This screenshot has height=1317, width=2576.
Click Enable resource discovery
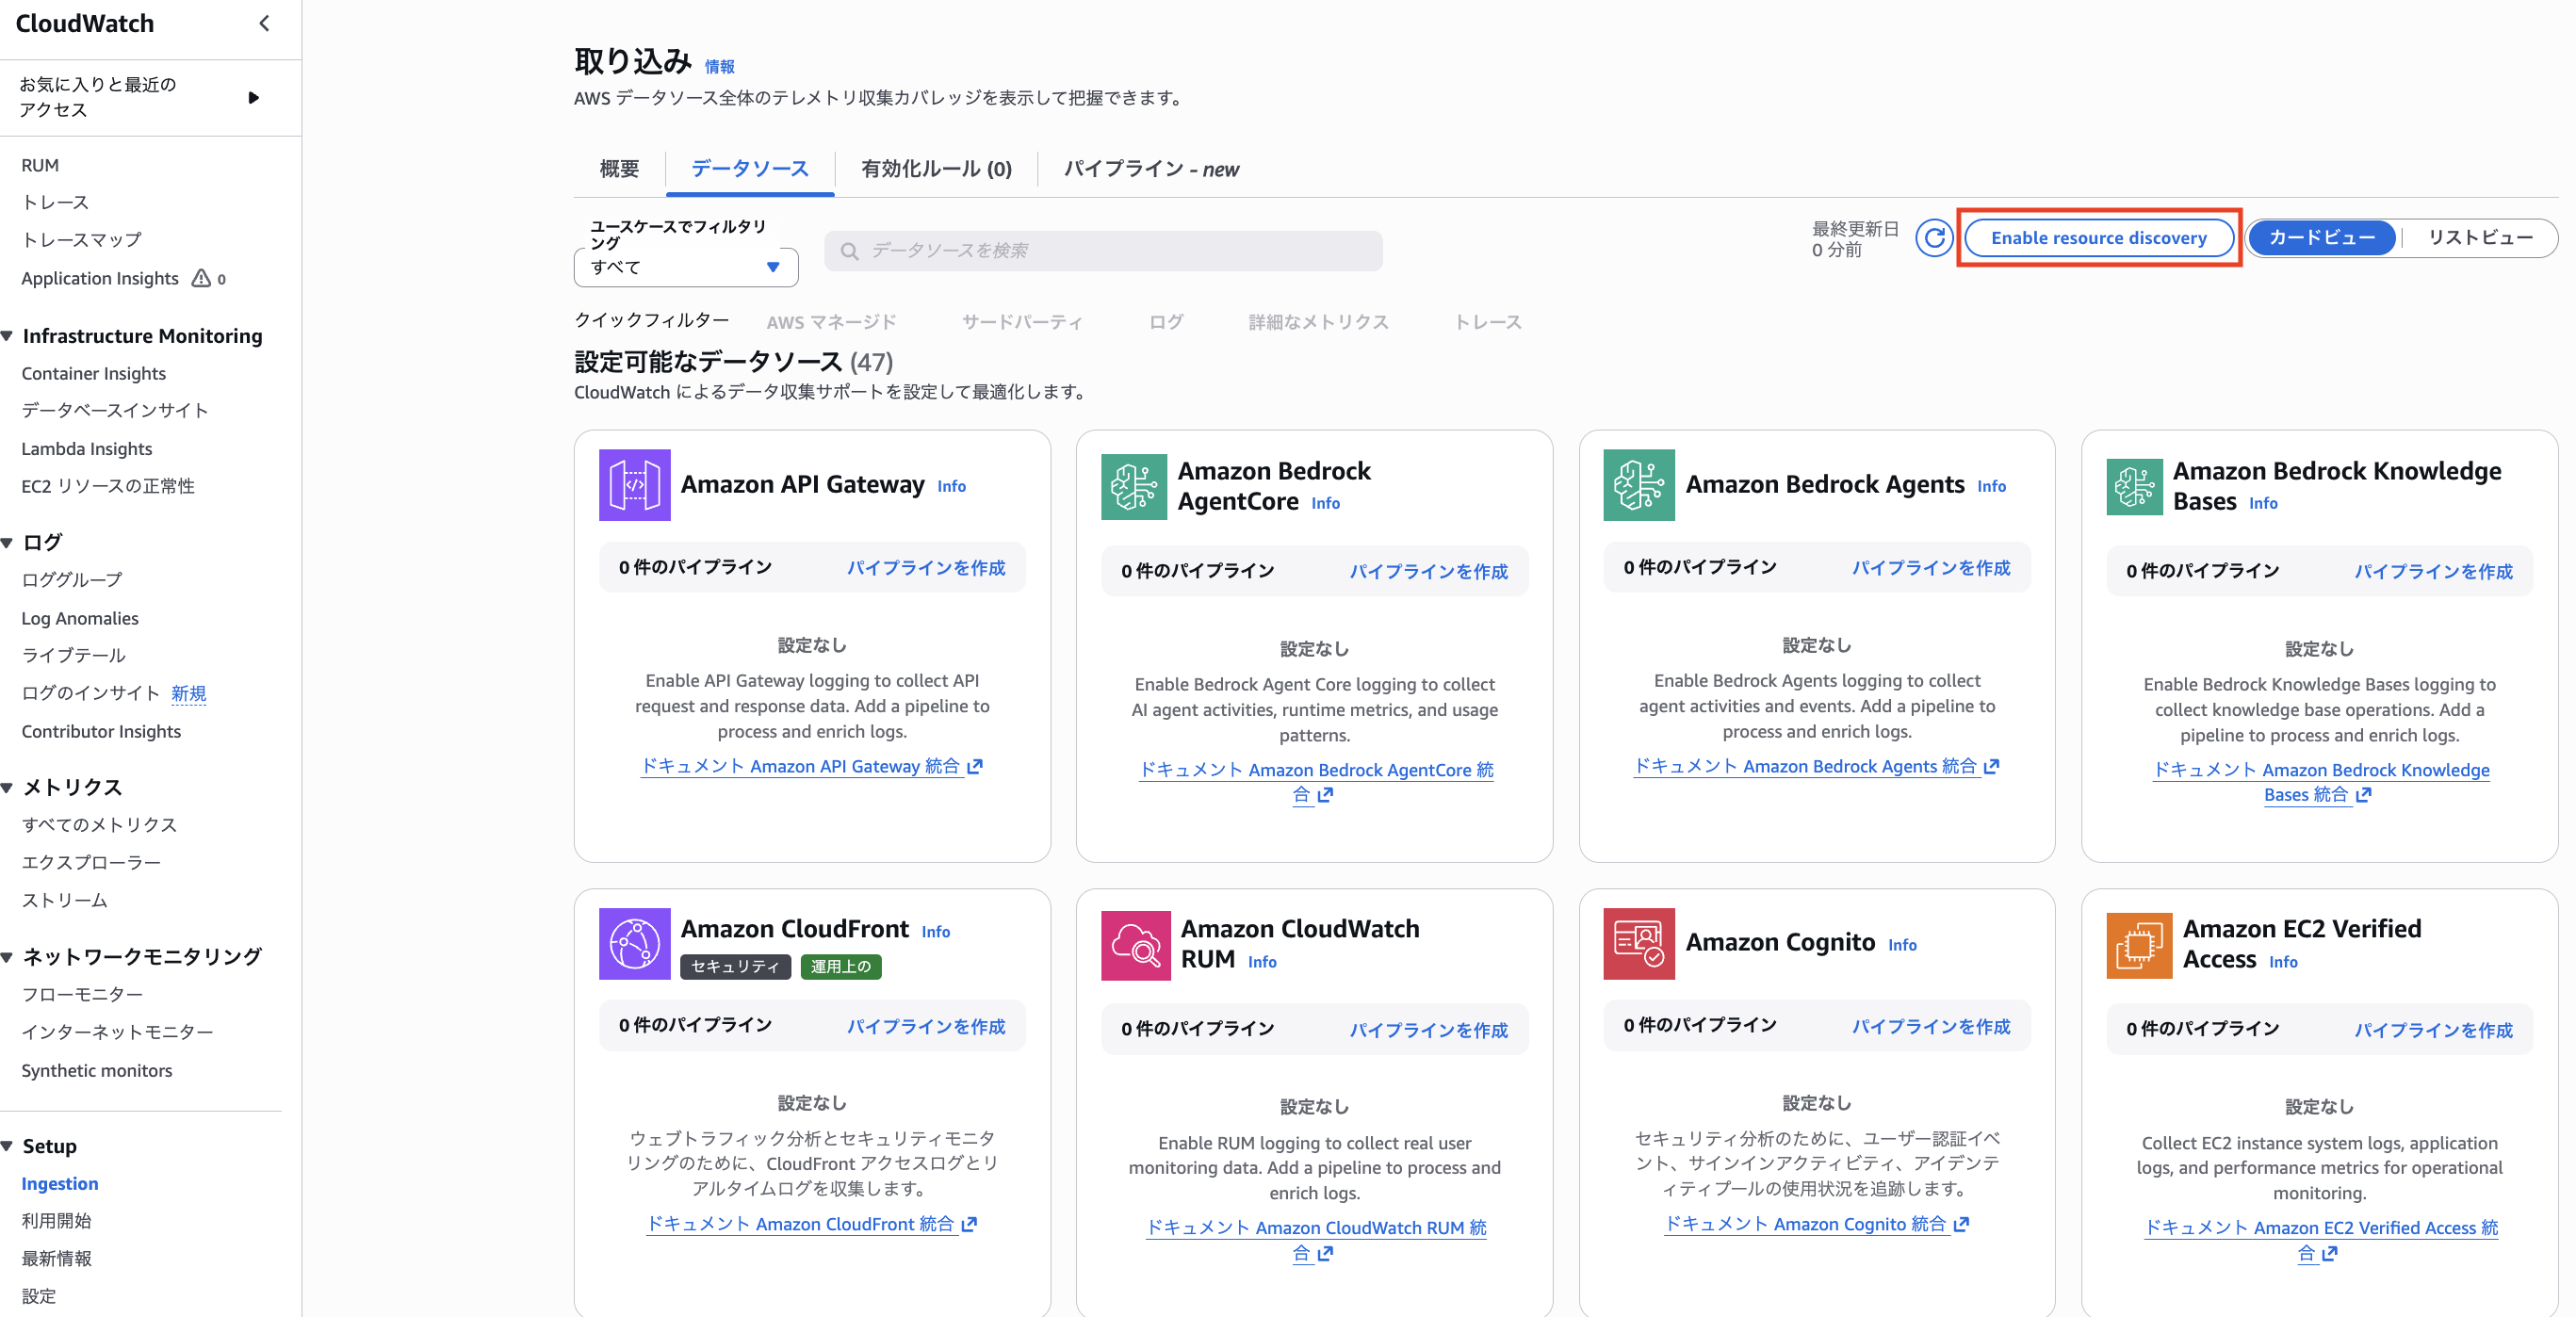click(x=2098, y=237)
